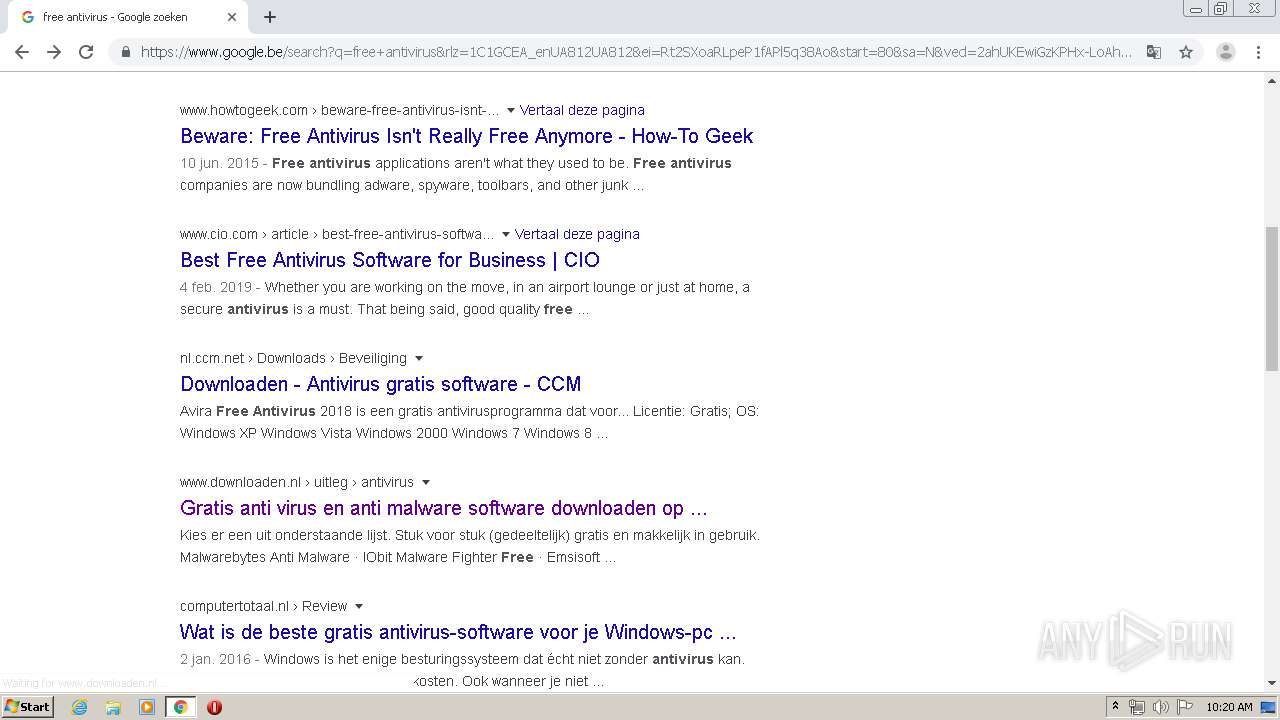Open the Chrome three-dot menu
1280x720 pixels.
[x=1259, y=52]
